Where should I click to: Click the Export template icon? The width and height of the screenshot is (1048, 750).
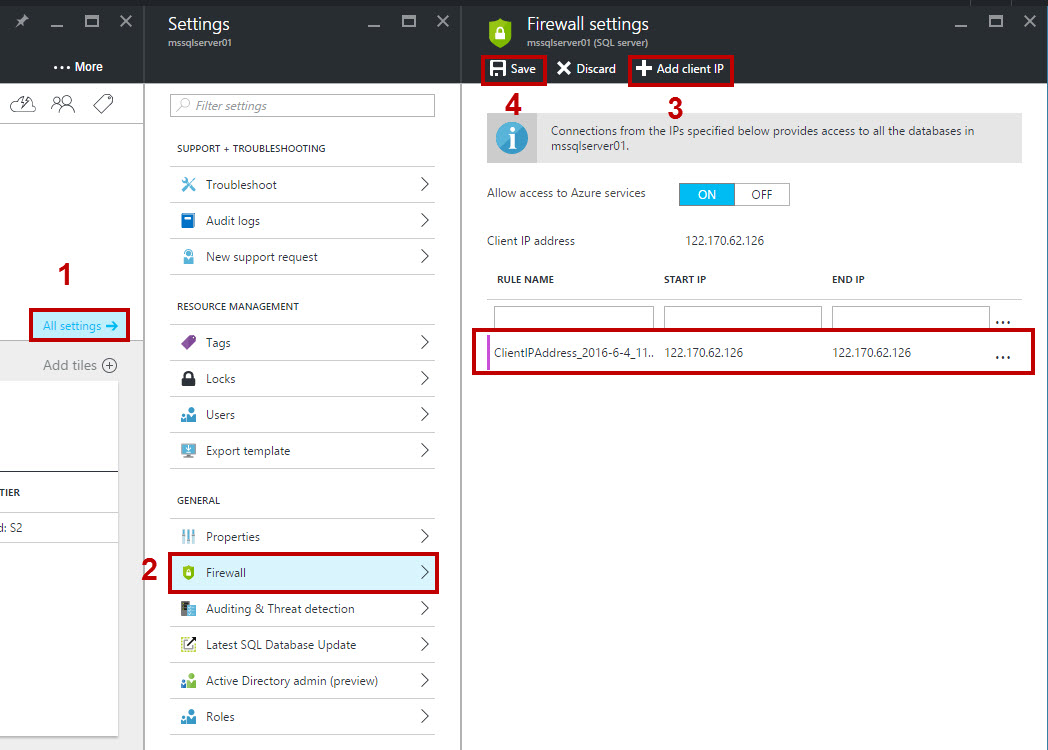pyautogui.click(x=188, y=451)
